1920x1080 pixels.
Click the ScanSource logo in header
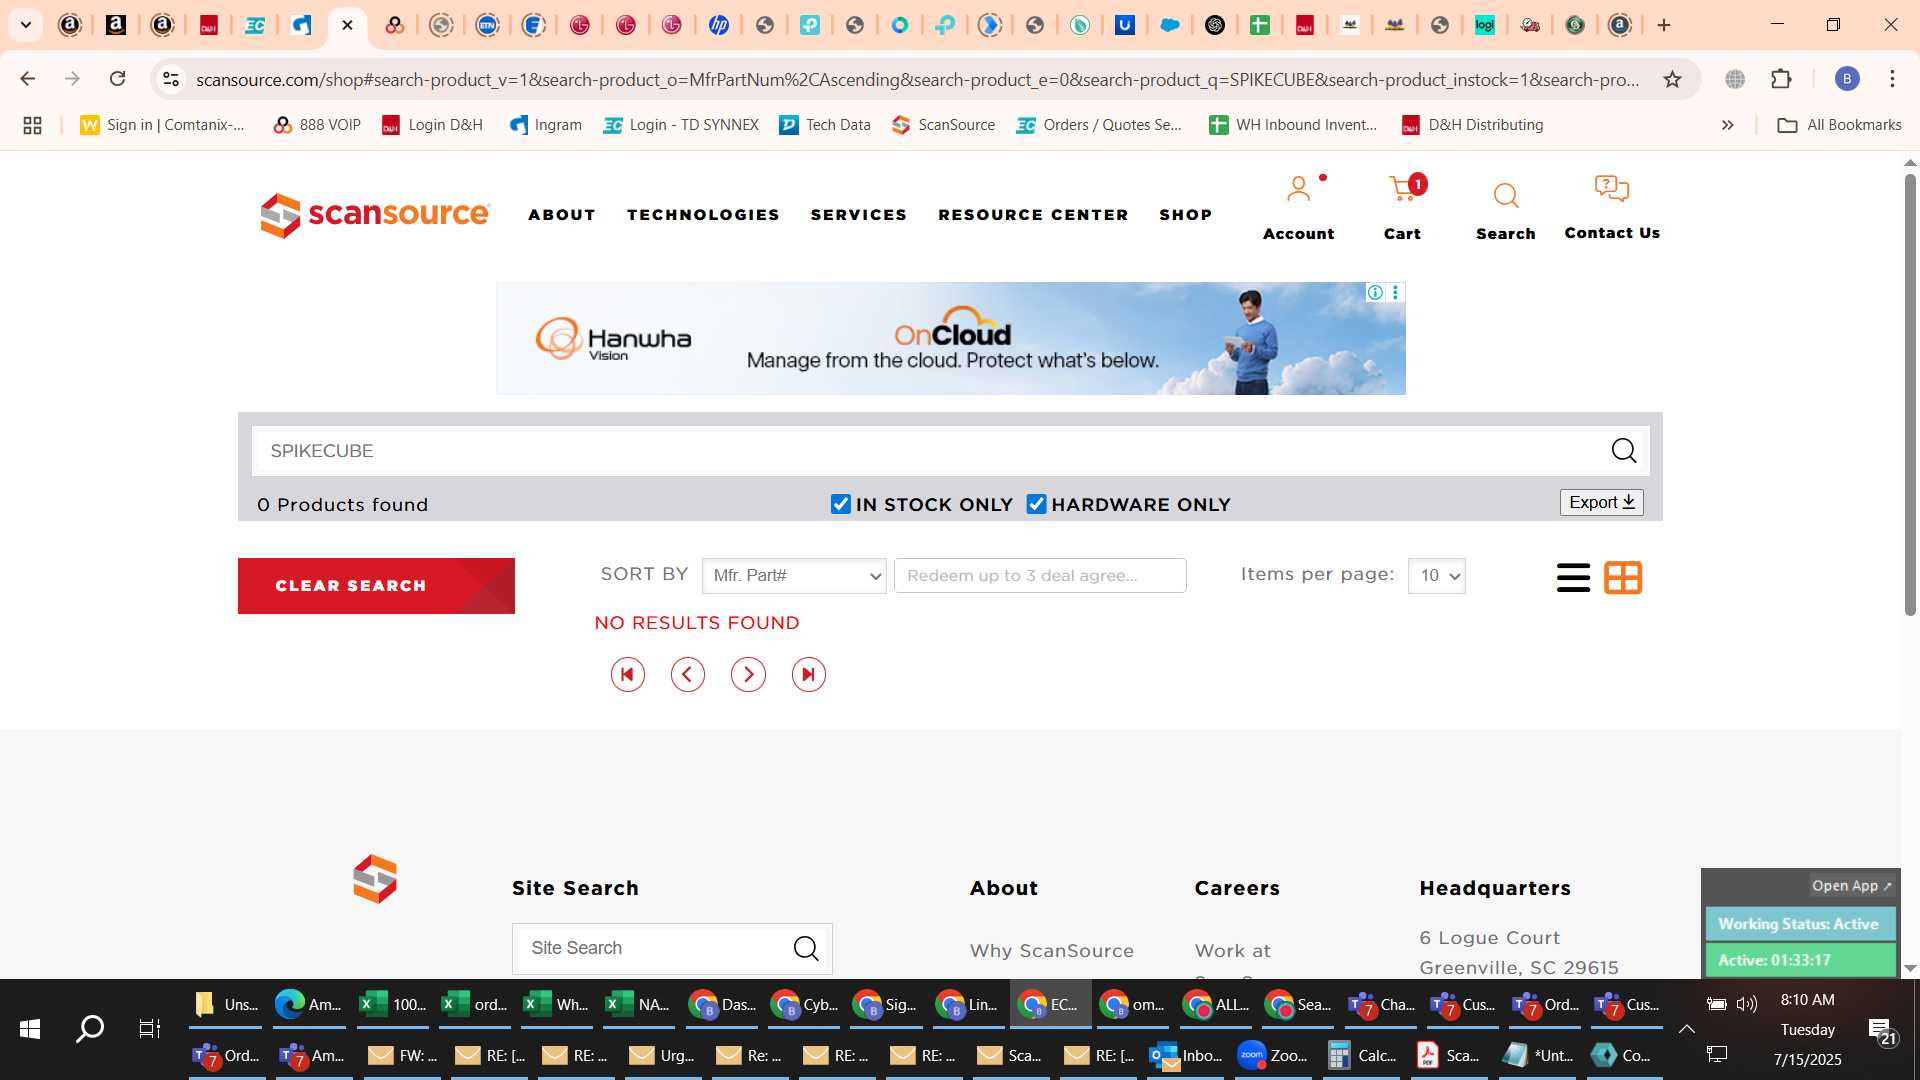(x=375, y=215)
